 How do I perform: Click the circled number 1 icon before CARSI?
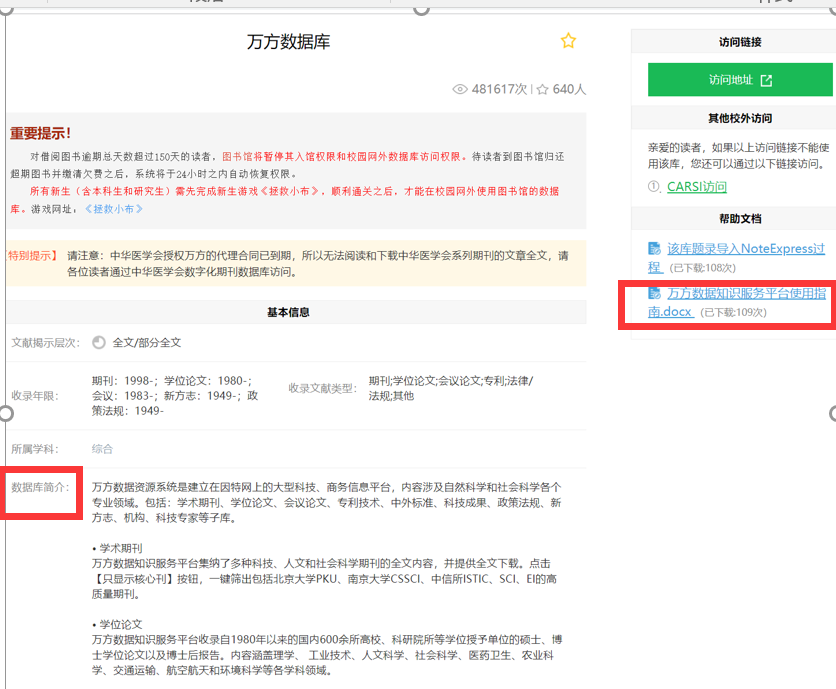point(654,187)
